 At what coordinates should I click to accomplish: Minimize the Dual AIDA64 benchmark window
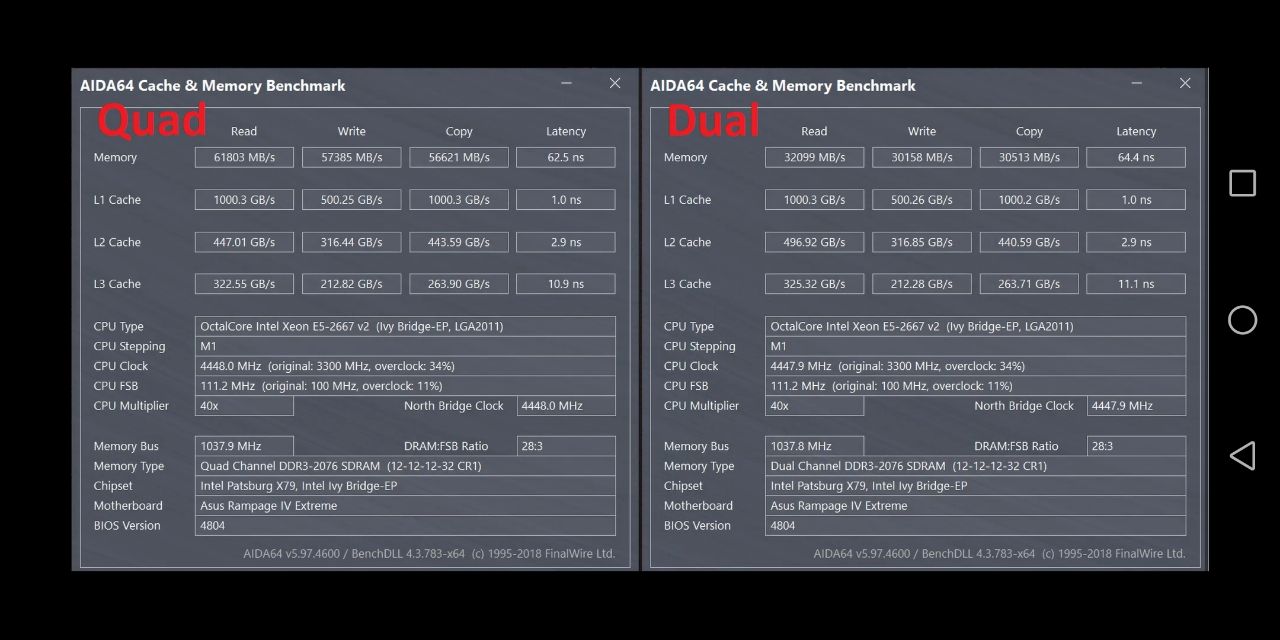pos(1137,84)
